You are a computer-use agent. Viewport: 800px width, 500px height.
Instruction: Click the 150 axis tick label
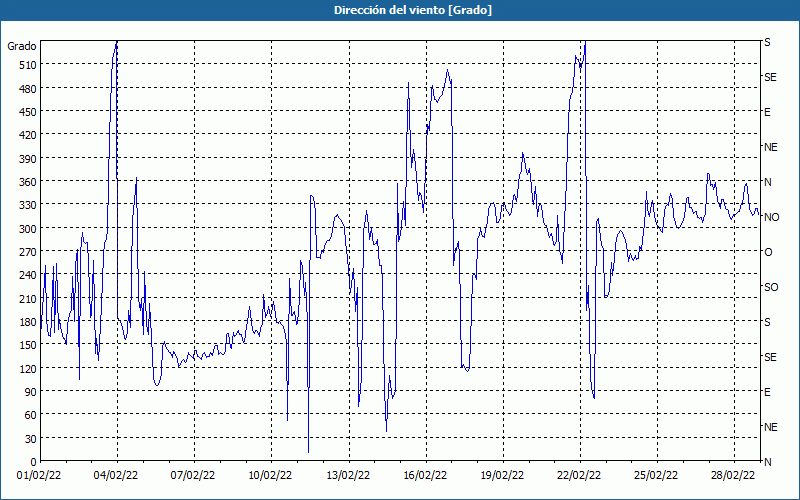point(28,345)
